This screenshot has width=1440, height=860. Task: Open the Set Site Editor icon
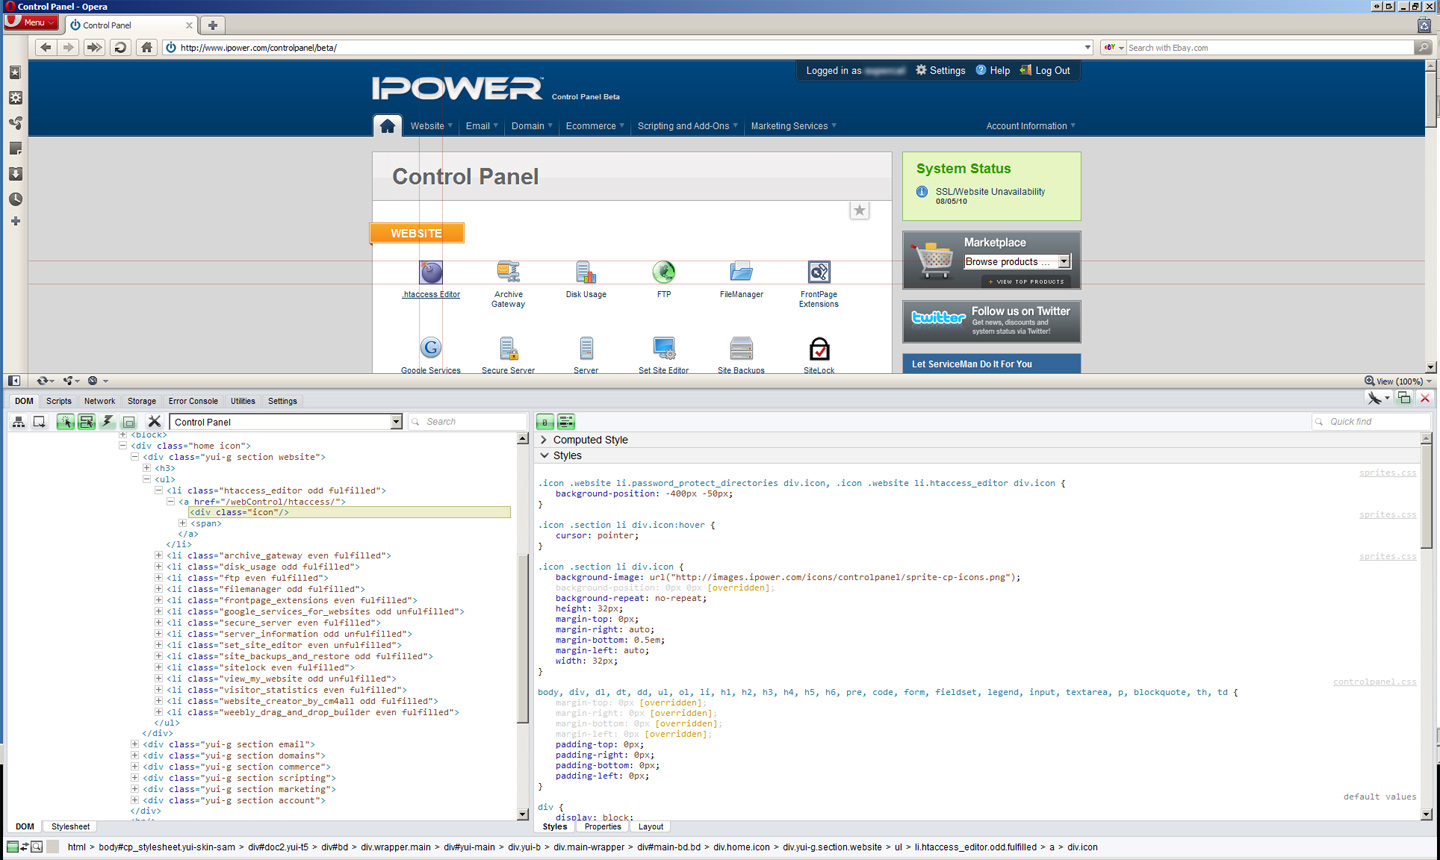(664, 348)
